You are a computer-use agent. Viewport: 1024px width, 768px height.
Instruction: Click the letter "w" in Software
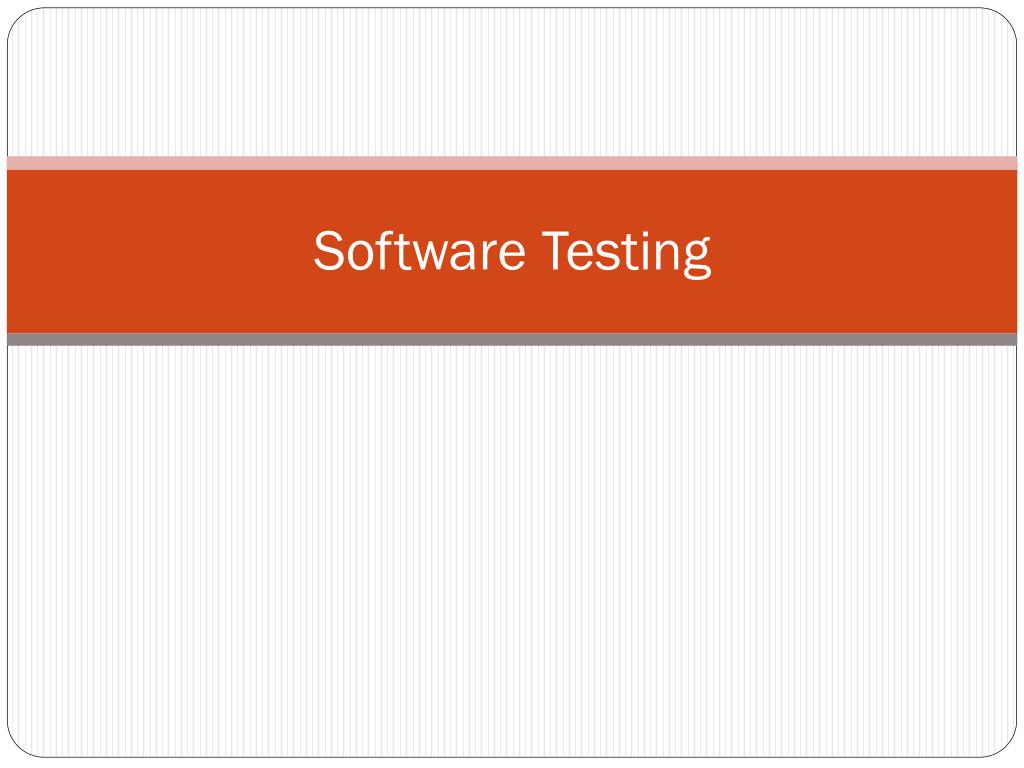coord(428,255)
